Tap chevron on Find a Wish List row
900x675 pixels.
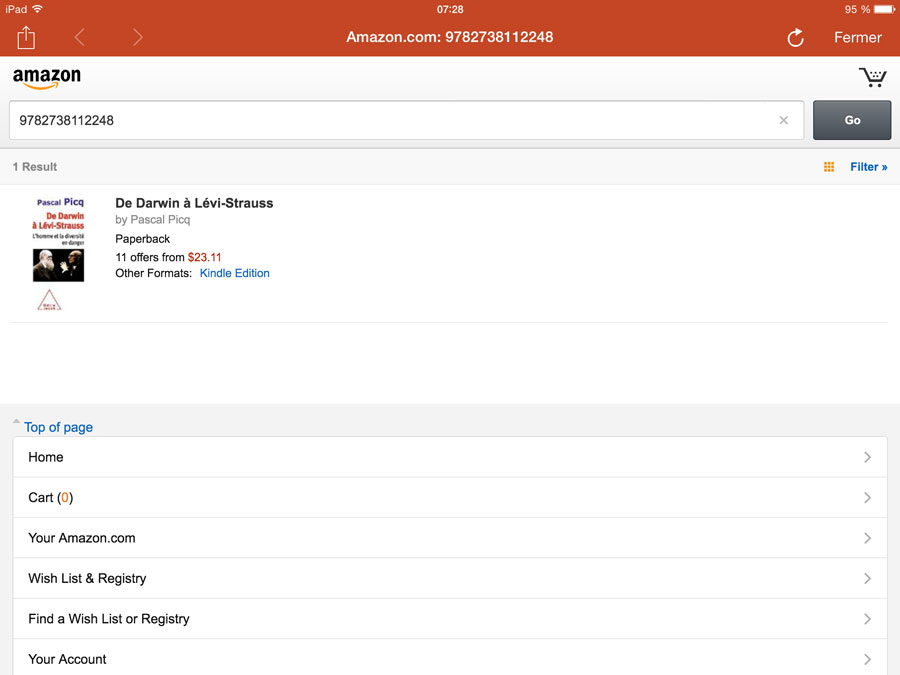tap(867, 619)
